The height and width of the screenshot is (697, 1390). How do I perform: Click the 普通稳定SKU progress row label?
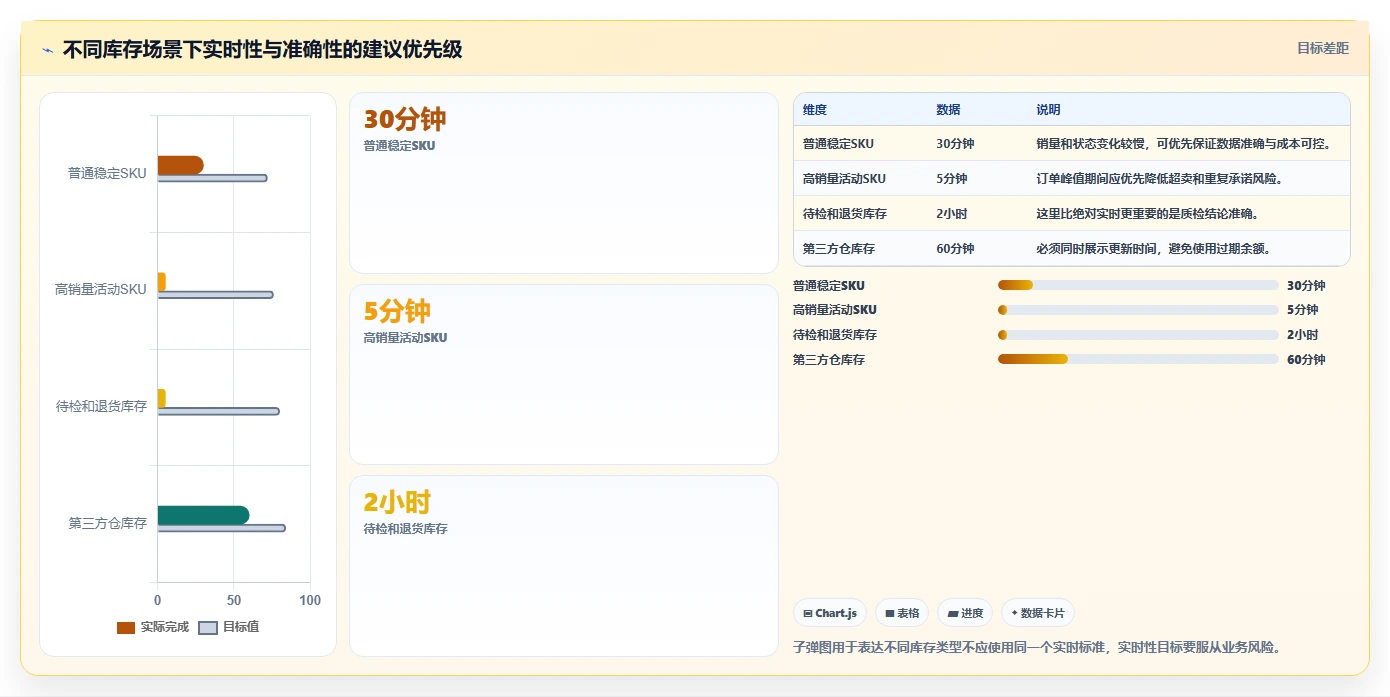(x=829, y=286)
